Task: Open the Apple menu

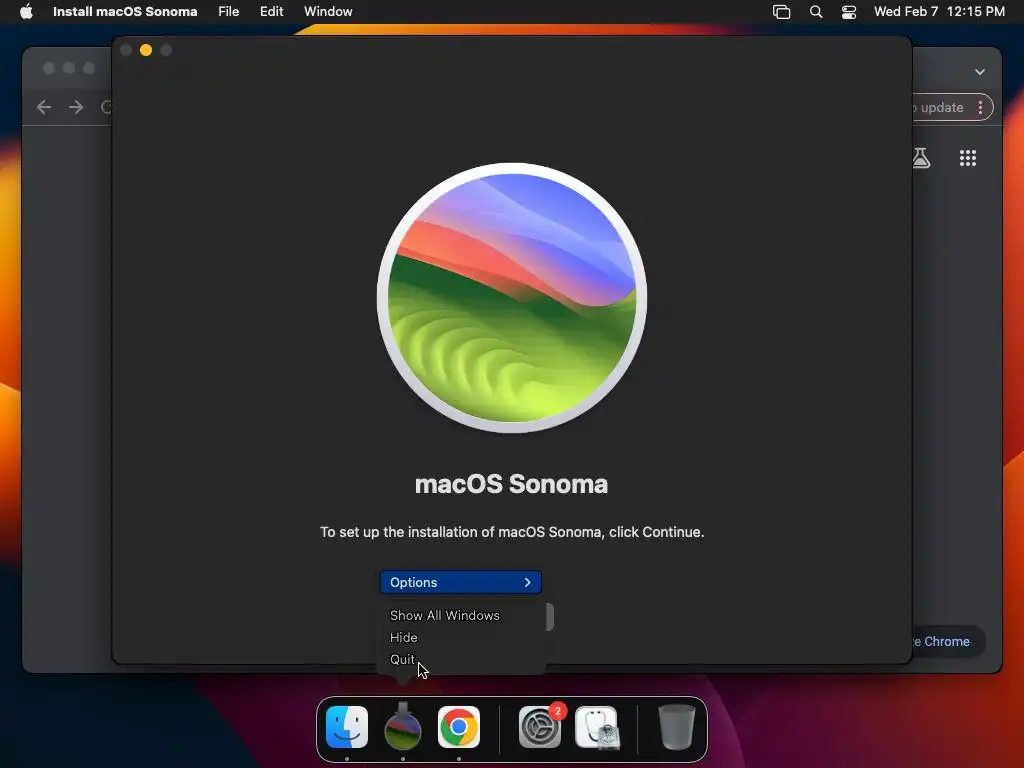Action: (x=26, y=11)
